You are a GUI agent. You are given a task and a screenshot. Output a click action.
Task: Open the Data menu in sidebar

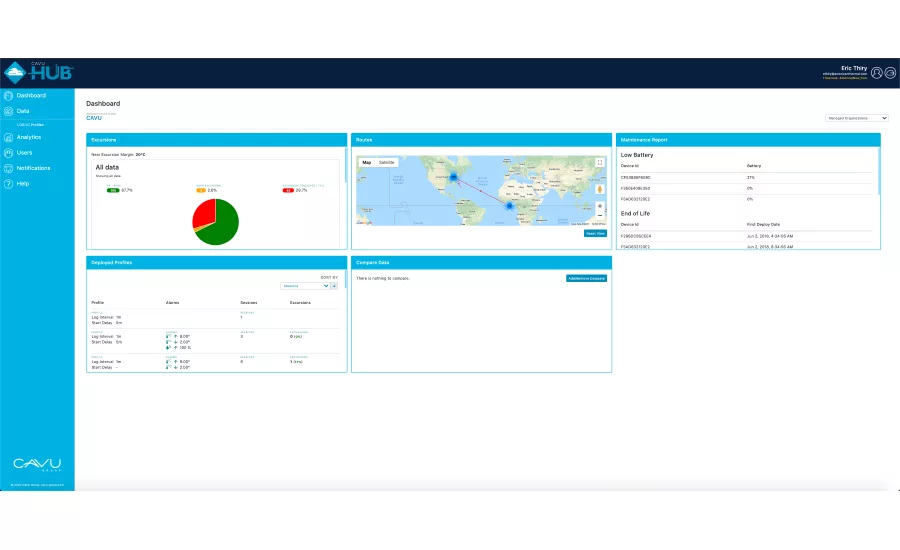pos(23,111)
